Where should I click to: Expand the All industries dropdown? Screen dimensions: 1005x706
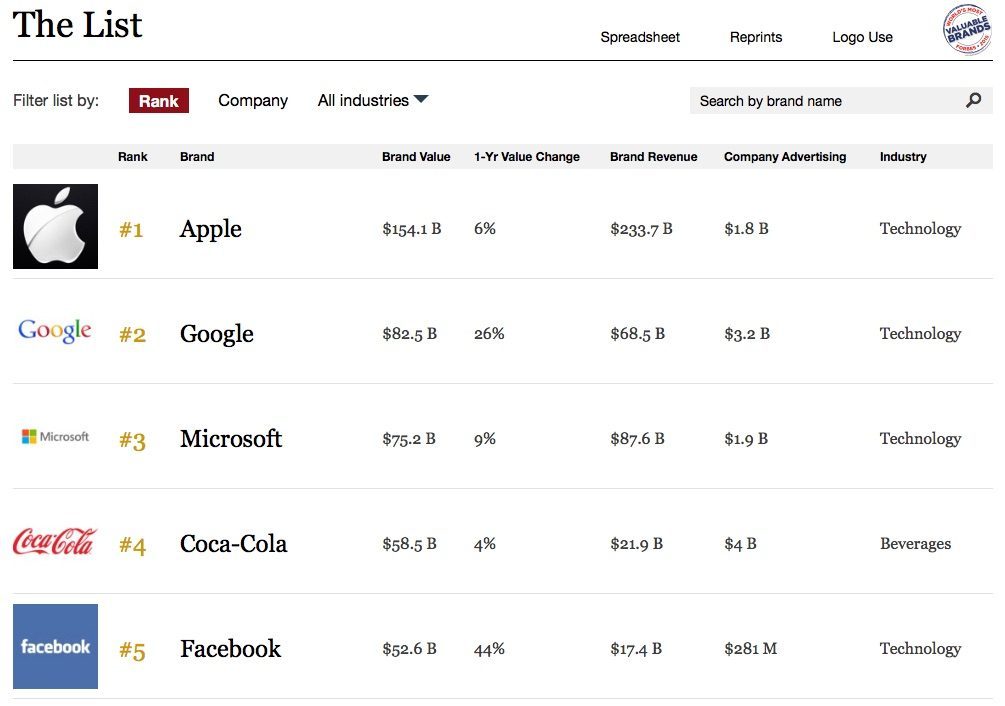[x=372, y=101]
